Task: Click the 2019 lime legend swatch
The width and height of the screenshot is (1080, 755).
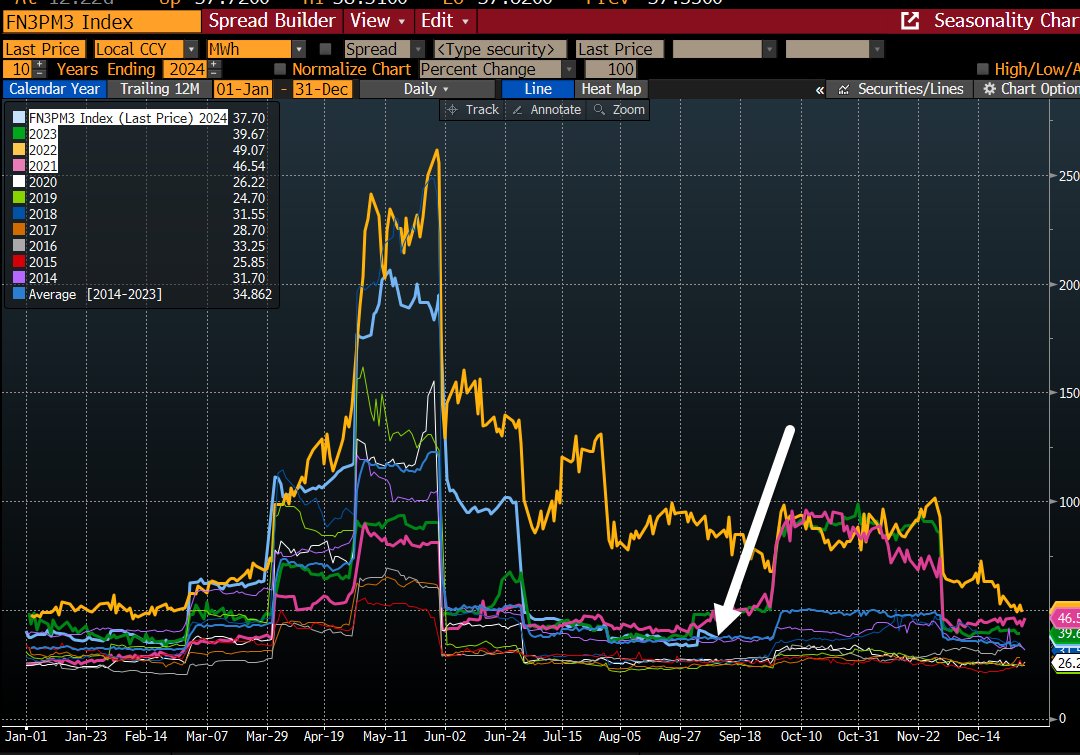Action: [x=19, y=198]
